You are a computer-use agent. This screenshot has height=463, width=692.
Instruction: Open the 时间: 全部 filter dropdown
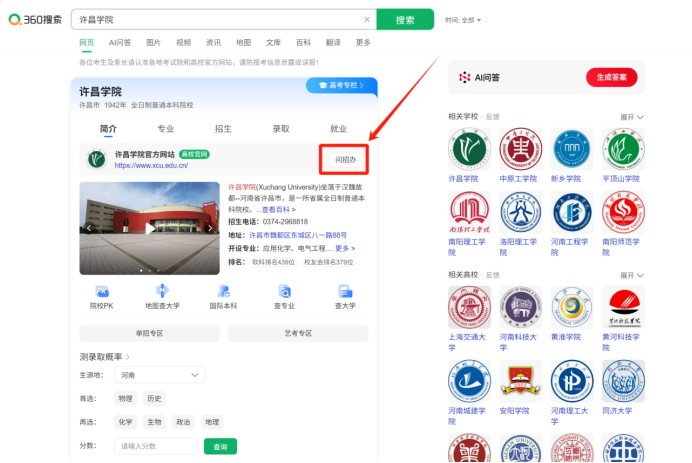463,20
